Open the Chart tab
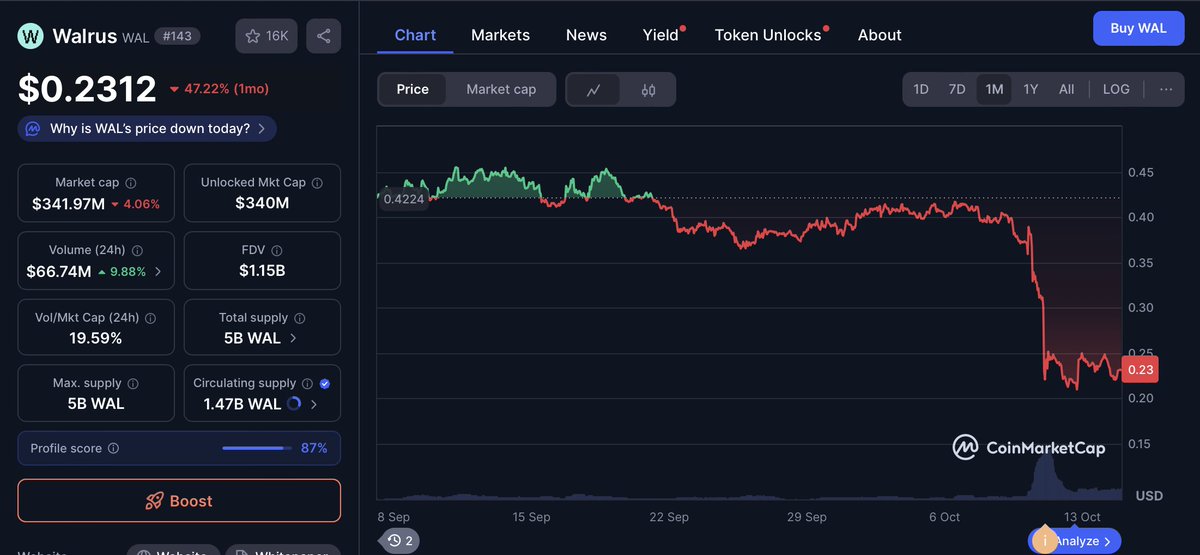1200x555 pixels. click(x=415, y=35)
